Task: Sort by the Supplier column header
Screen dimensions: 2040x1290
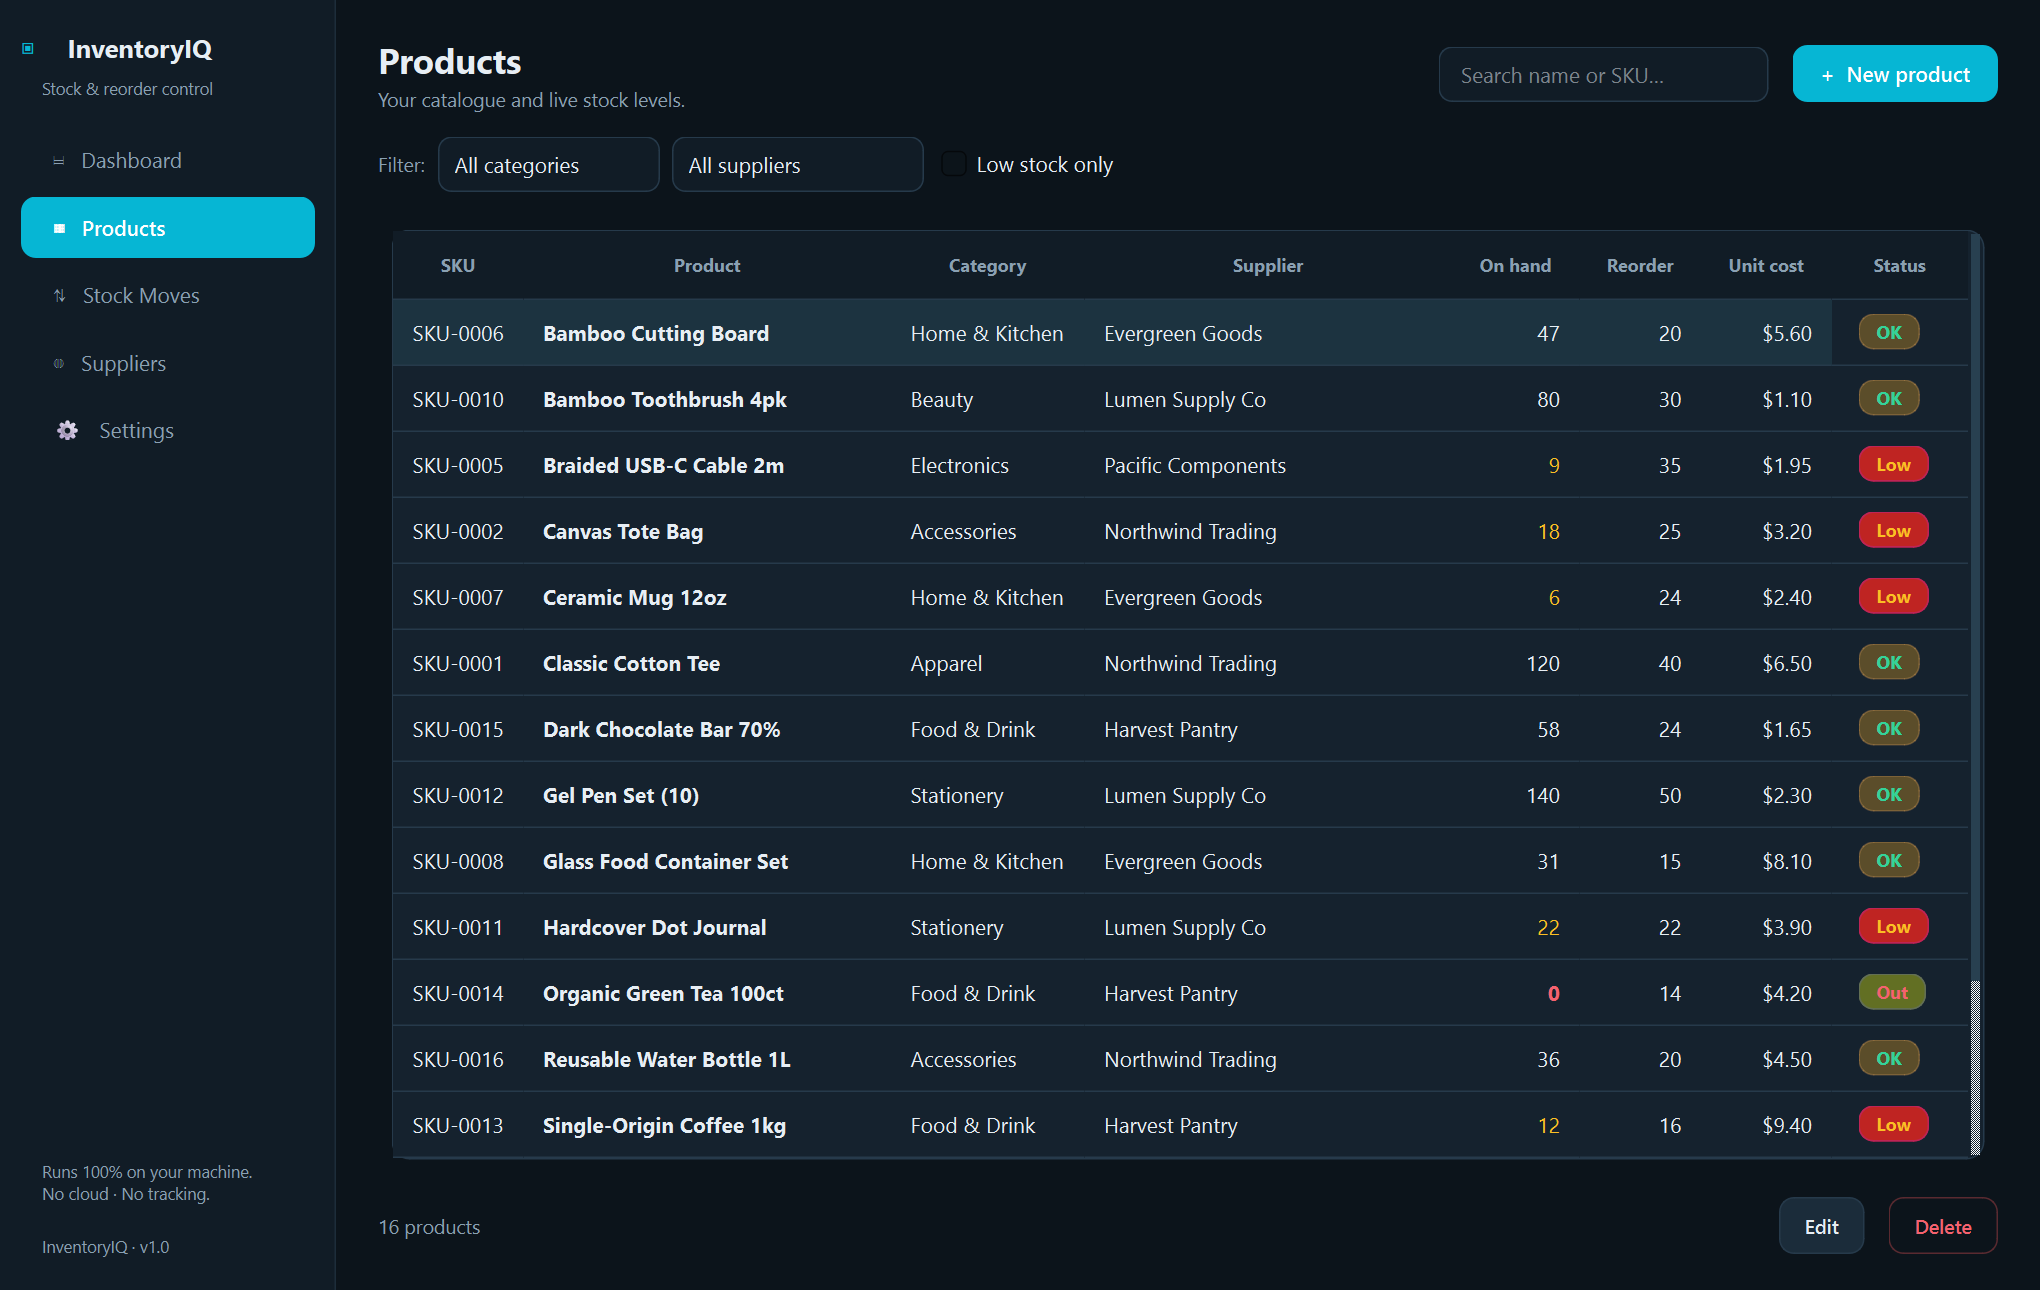Action: (x=1267, y=266)
